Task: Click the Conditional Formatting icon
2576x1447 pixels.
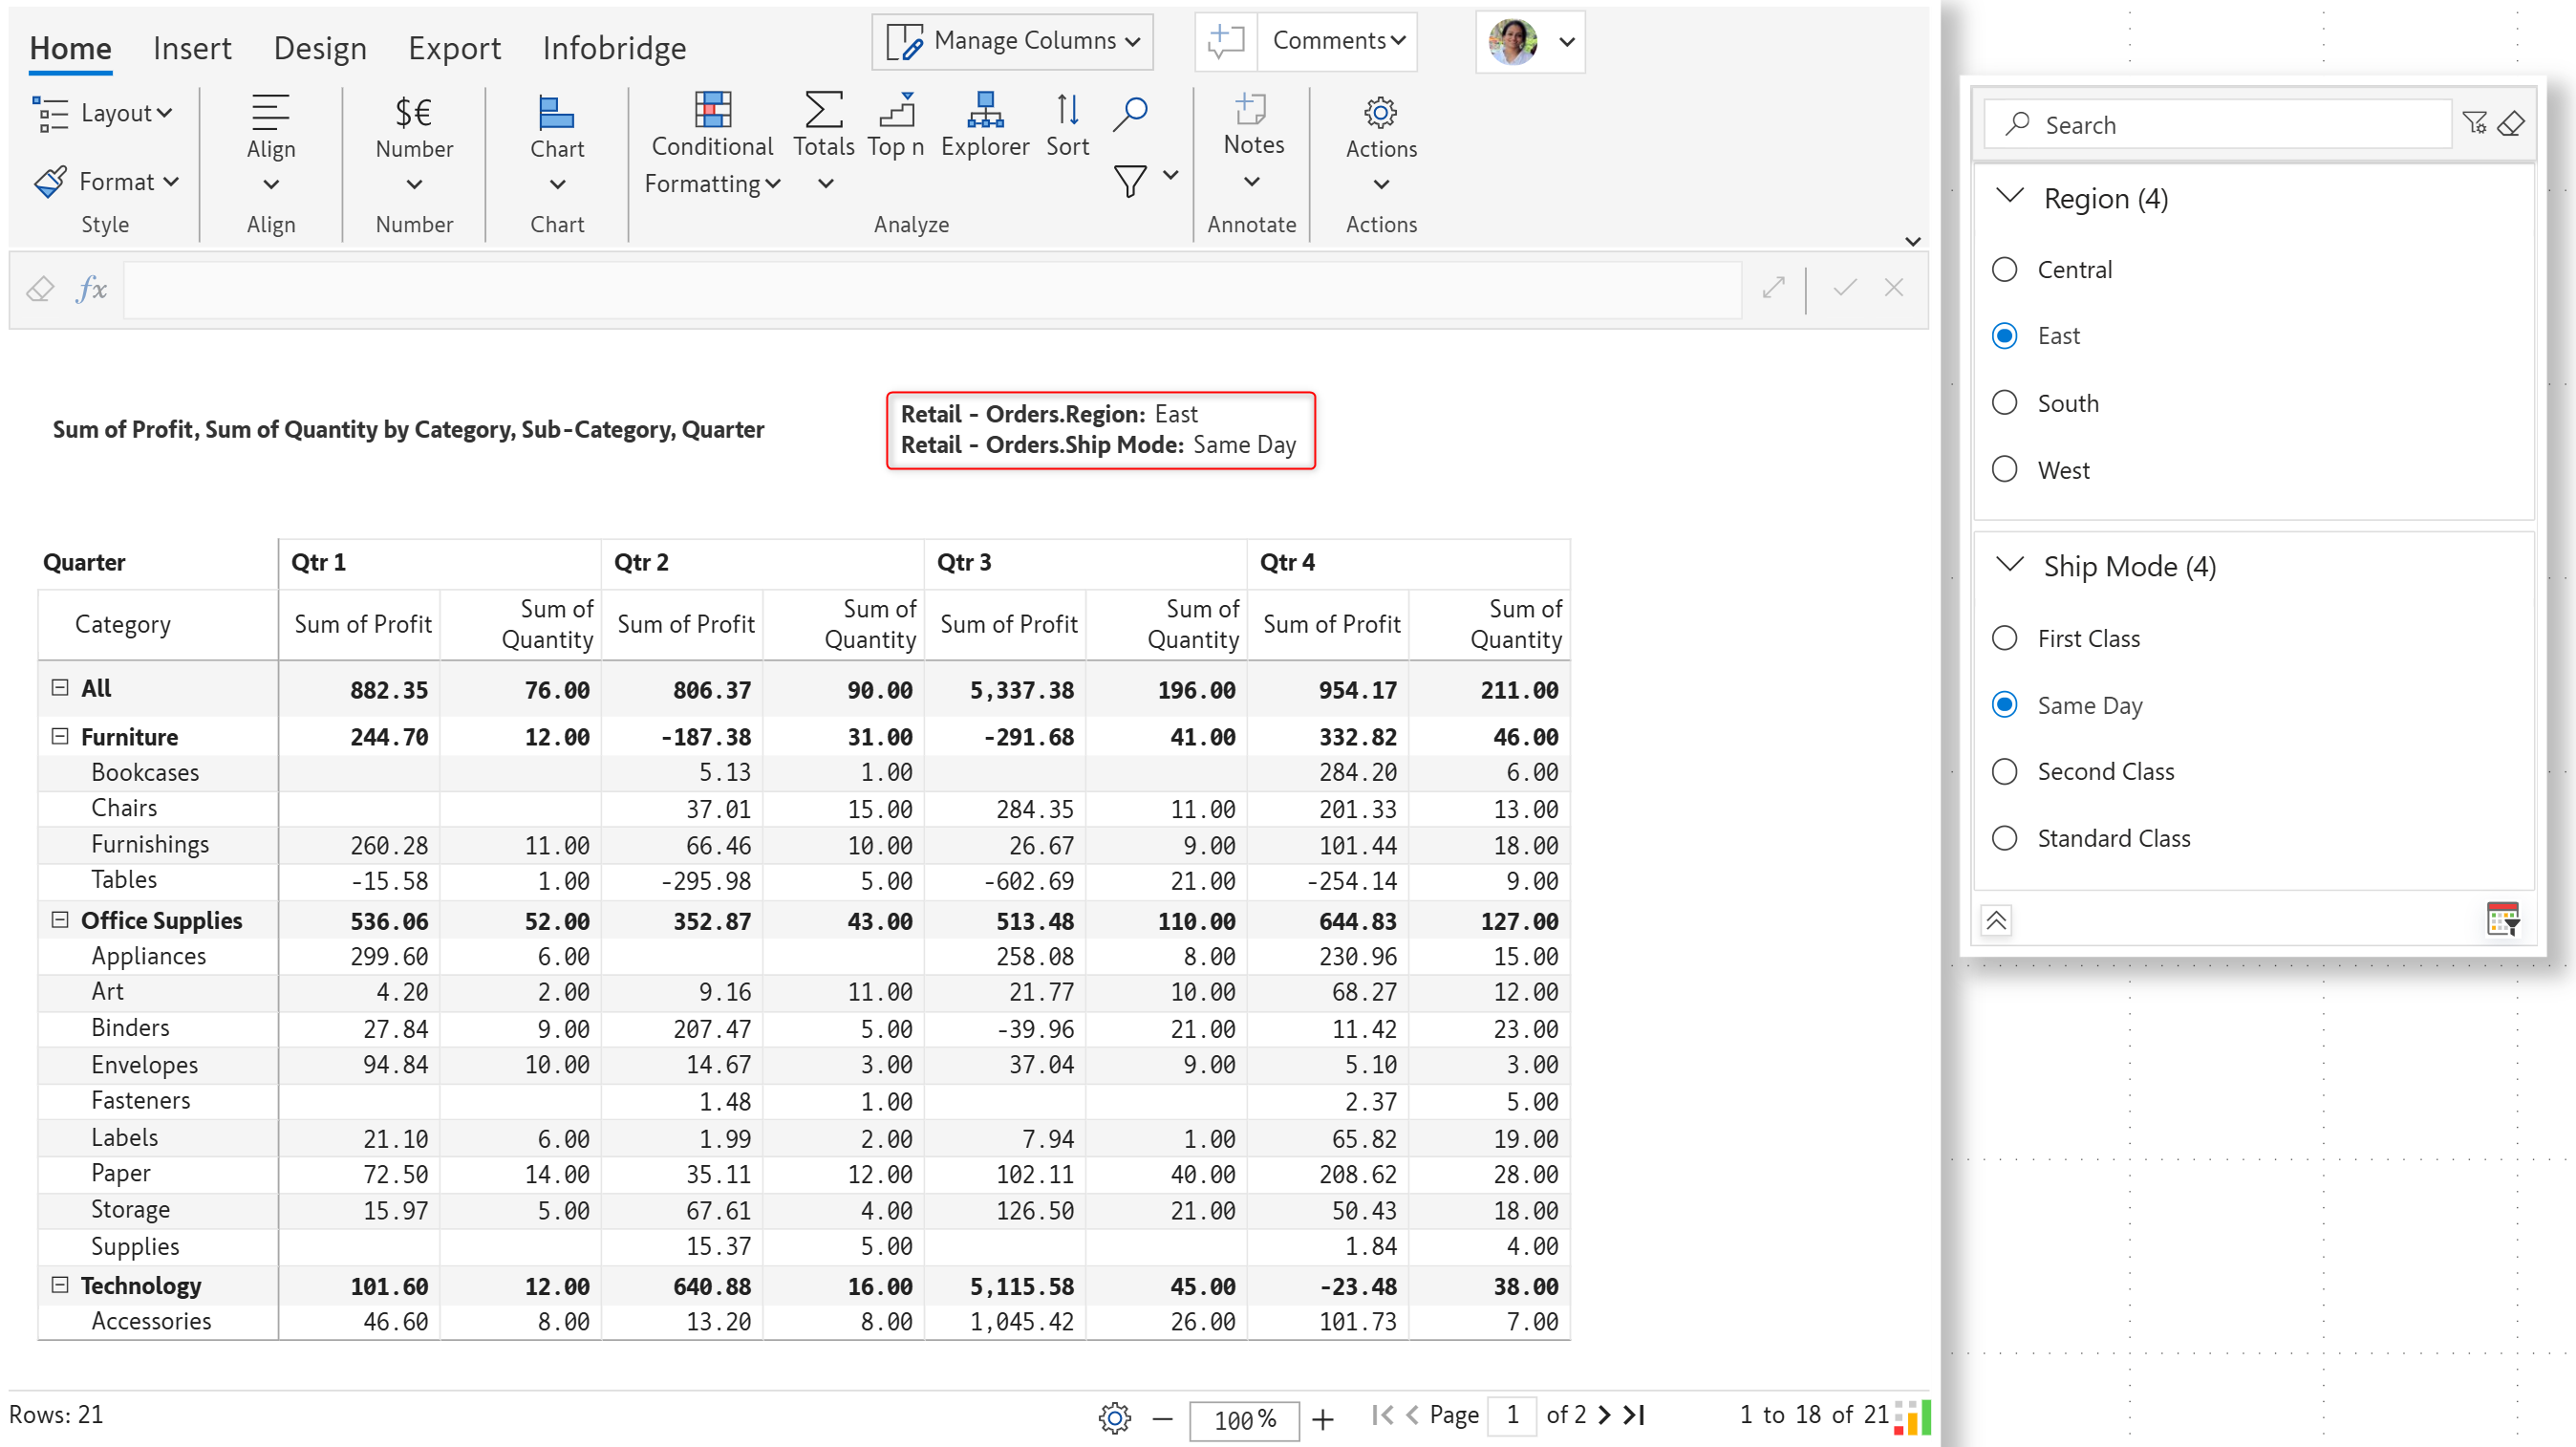Action: 712,112
